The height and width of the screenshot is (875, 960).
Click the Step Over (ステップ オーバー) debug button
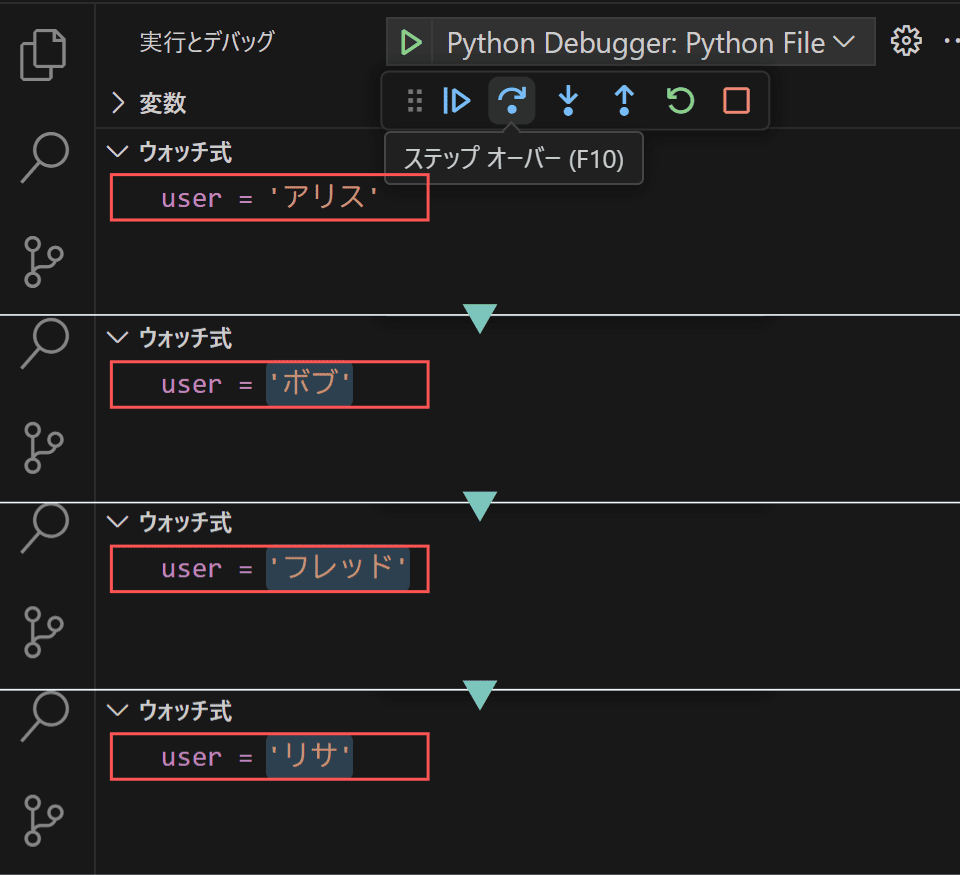pyautogui.click(x=512, y=100)
